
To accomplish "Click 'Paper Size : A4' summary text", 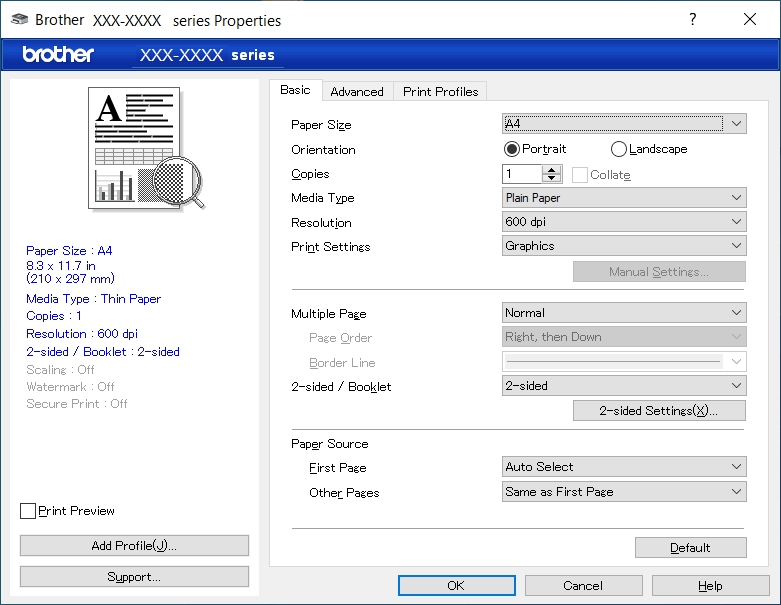I will pos(69,250).
